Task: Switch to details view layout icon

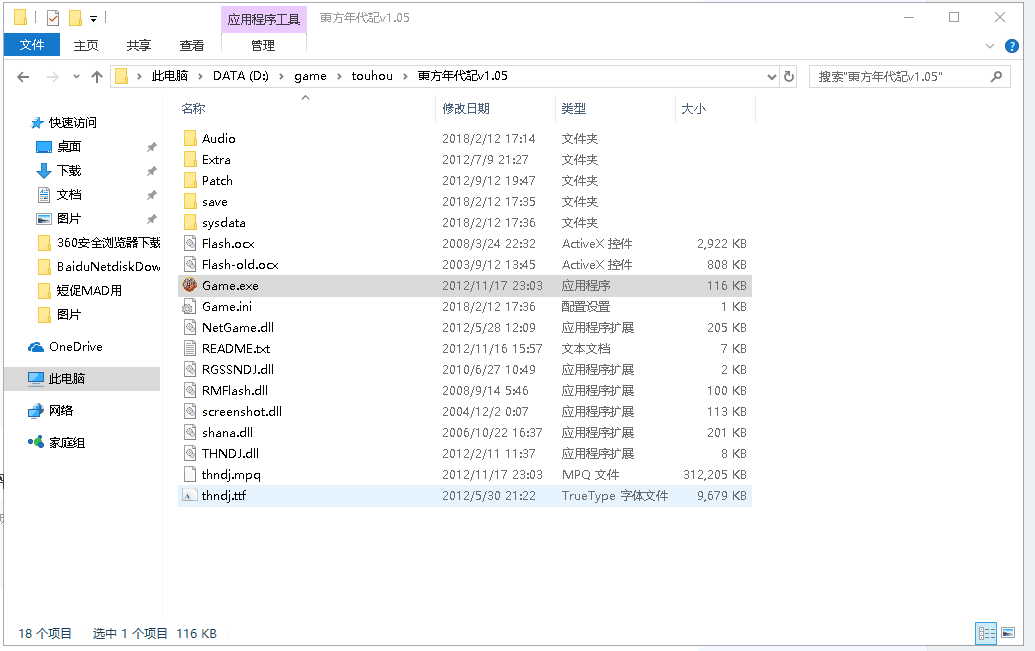Action: point(987,633)
